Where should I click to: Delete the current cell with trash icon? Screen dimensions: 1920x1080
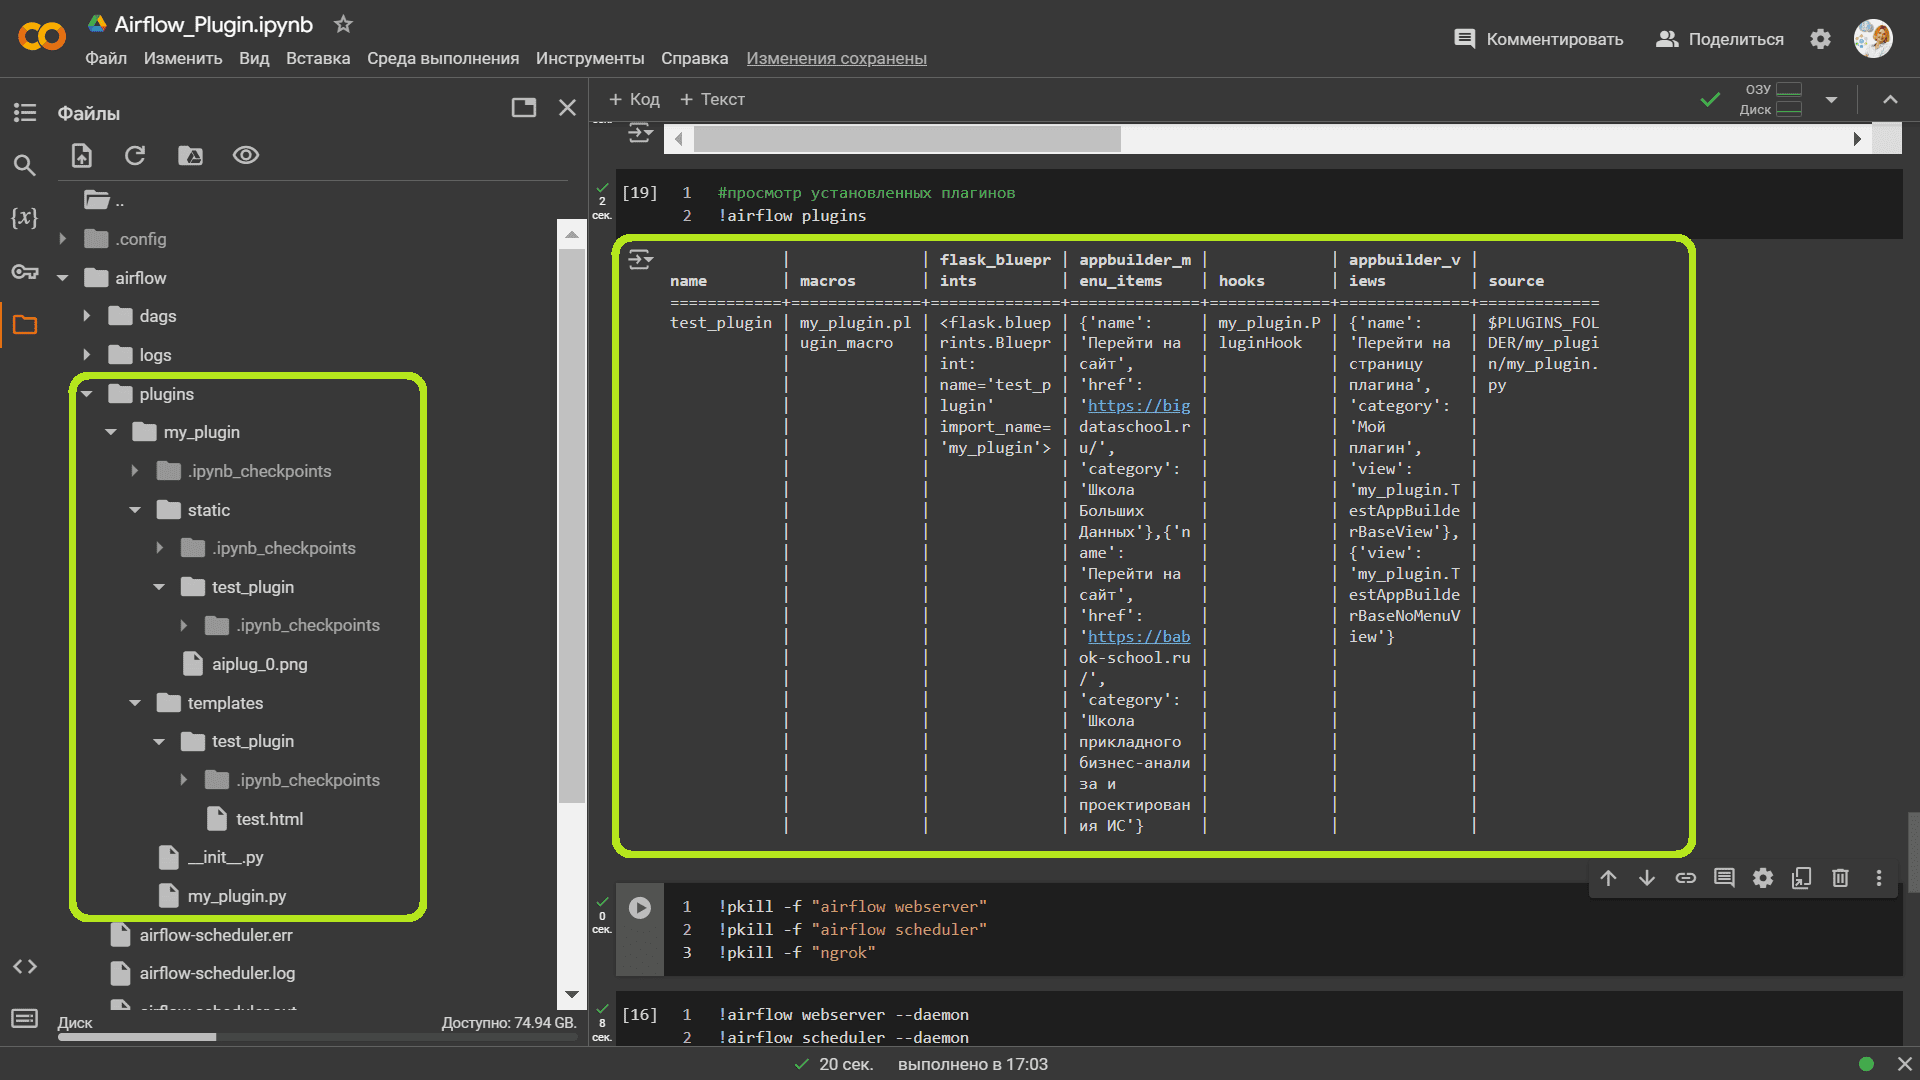pos(1840,878)
